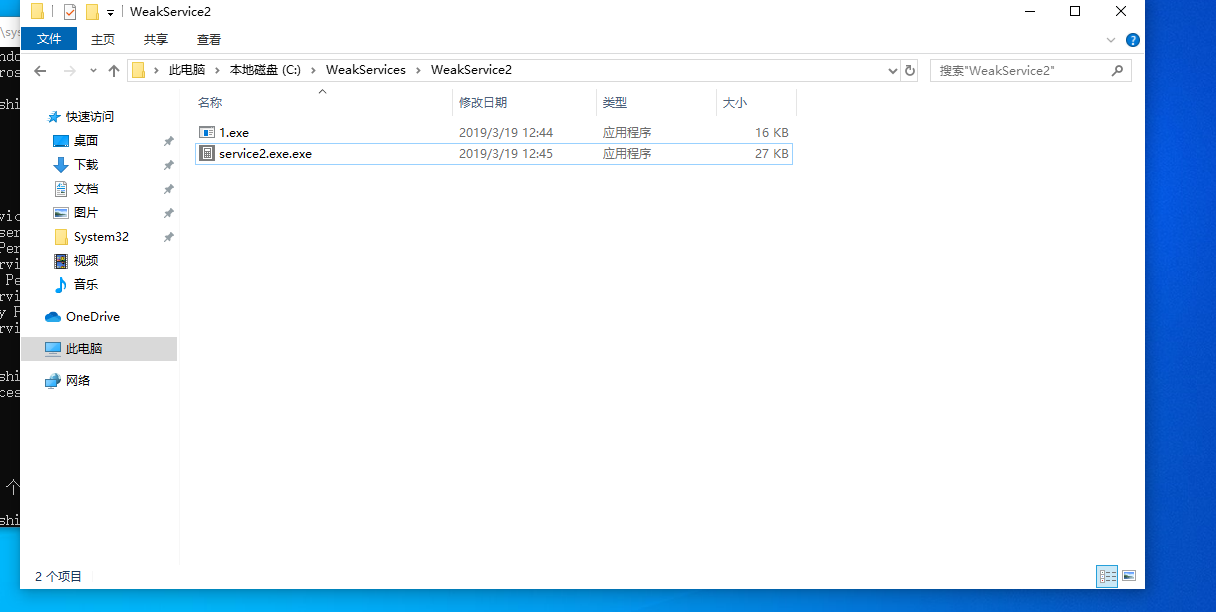Screen dimensions: 1216x612
Task: Switch to large icons view layout
Action: point(1129,576)
